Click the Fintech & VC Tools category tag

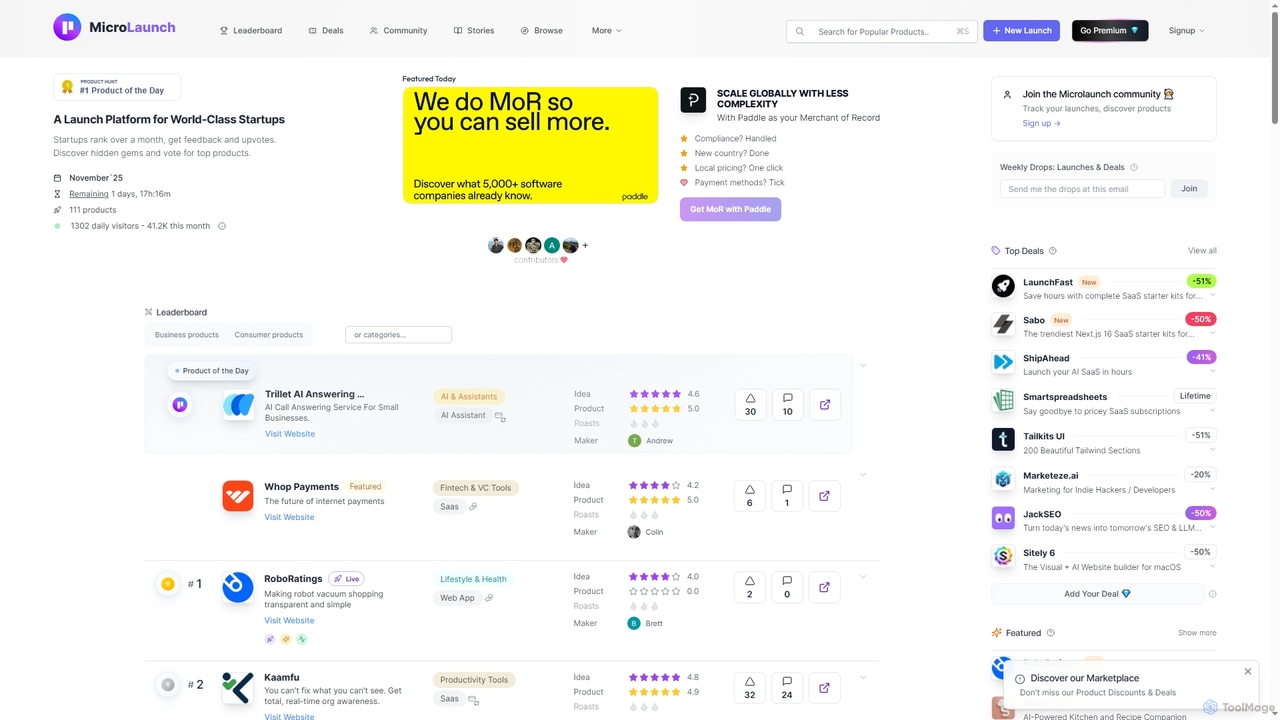click(476, 488)
